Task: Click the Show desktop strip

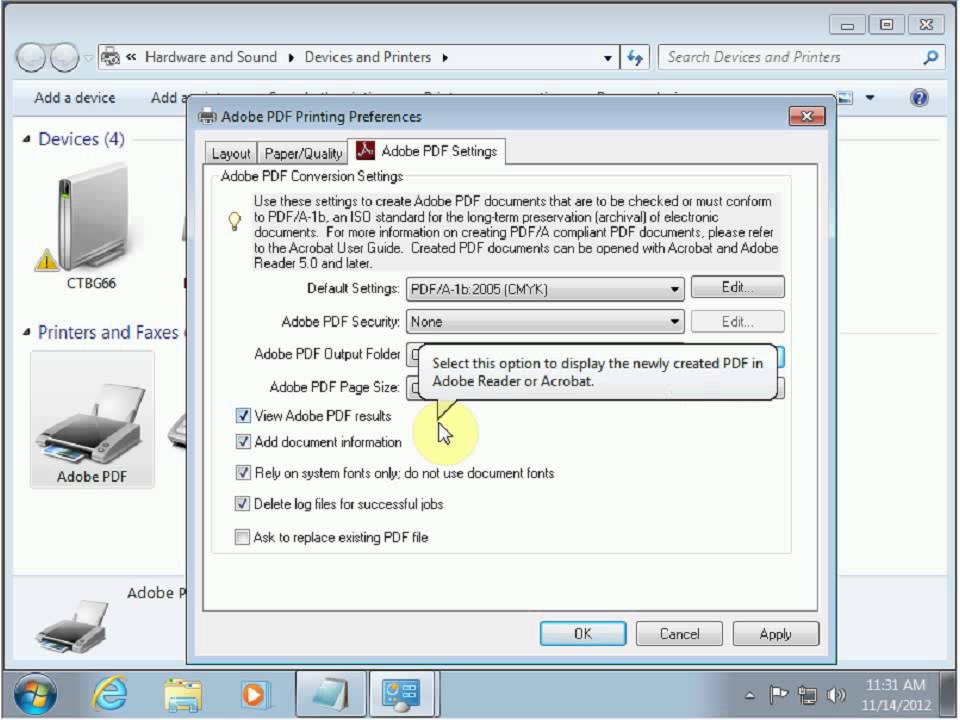Action: (949, 694)
